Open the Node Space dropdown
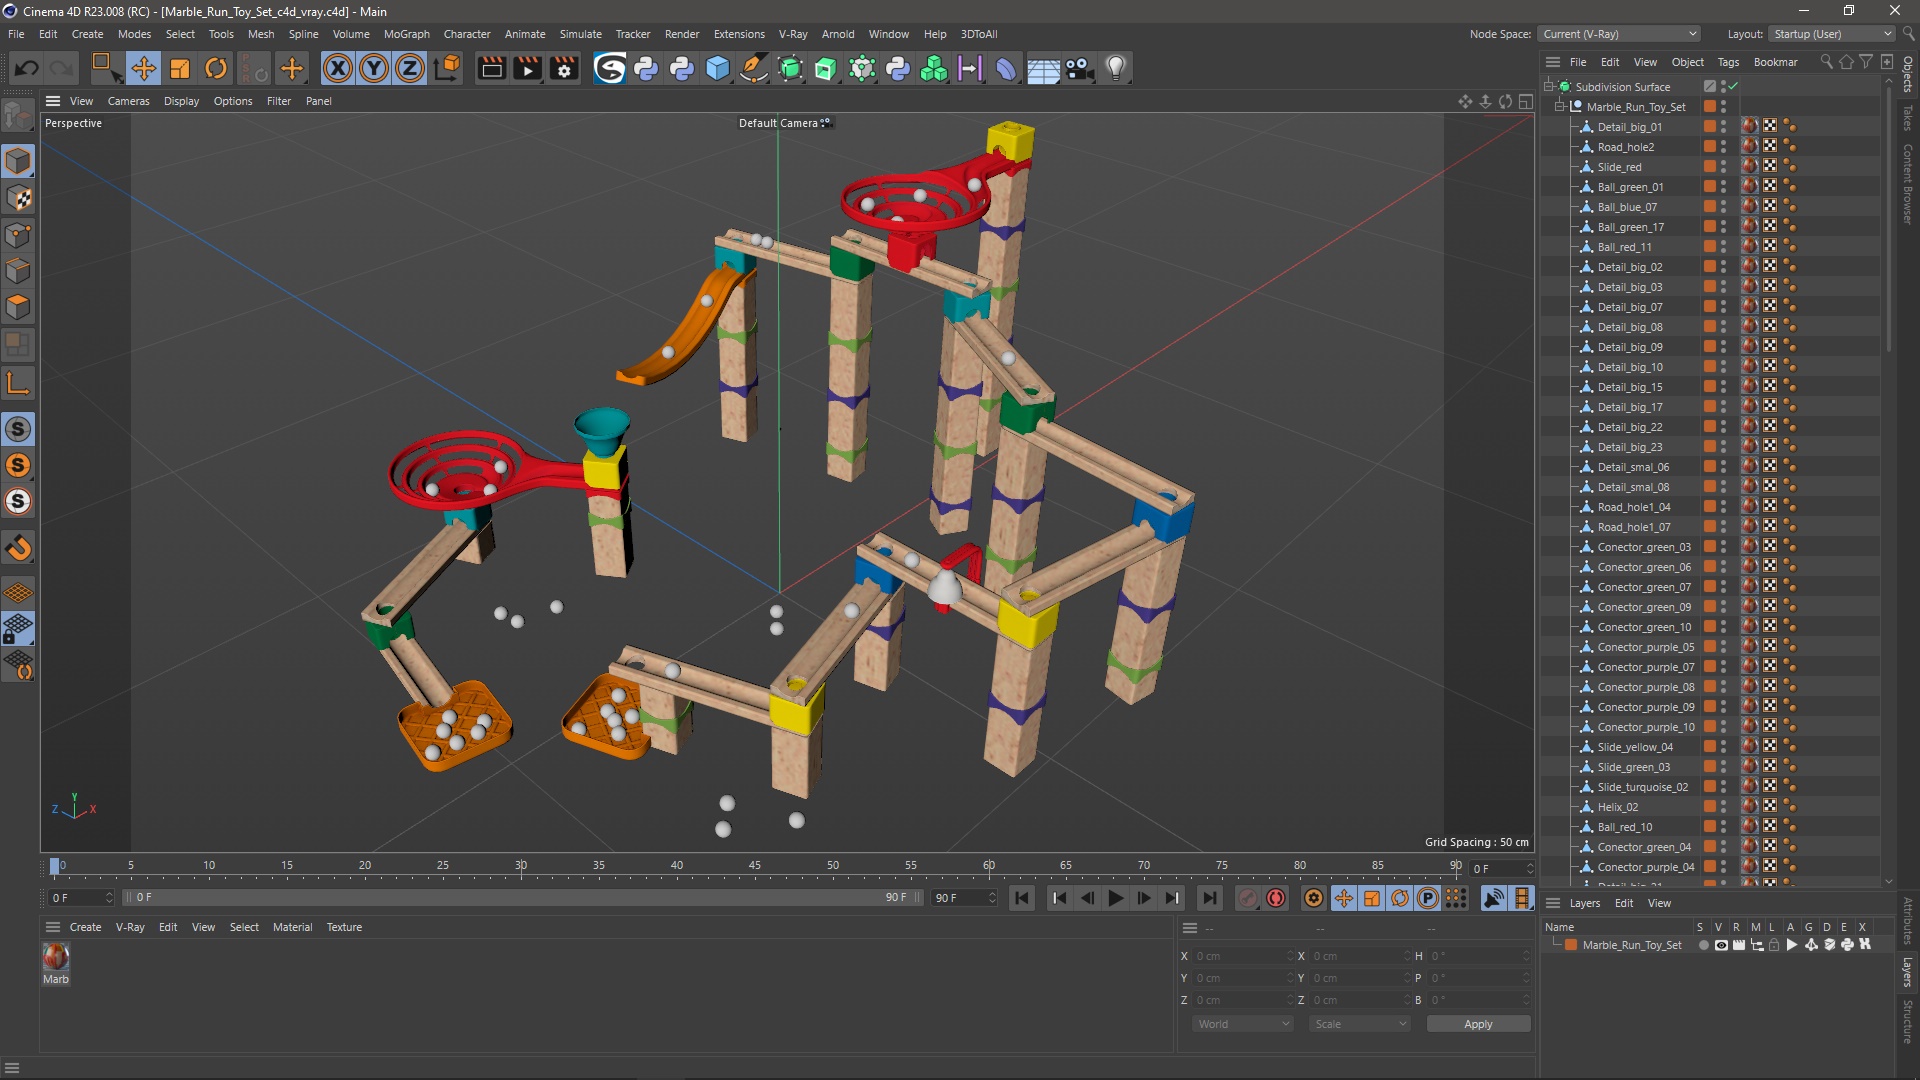Viewport: 1920px width, 1080px height. [x=1620, y=34]
